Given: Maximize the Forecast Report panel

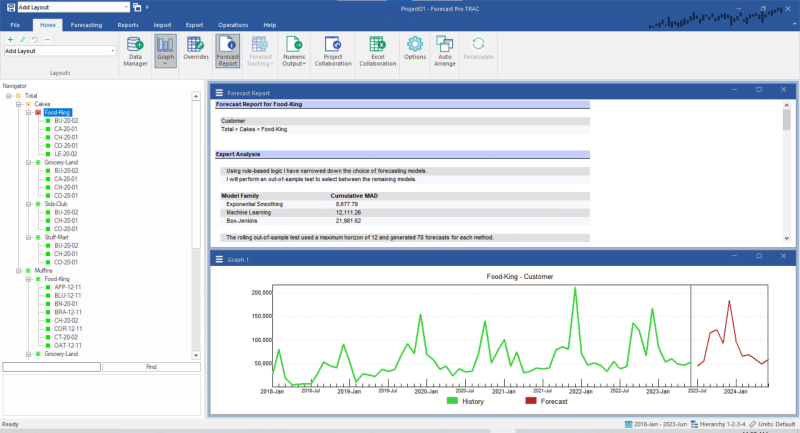Looking at the screenshot, I should 759,90.
